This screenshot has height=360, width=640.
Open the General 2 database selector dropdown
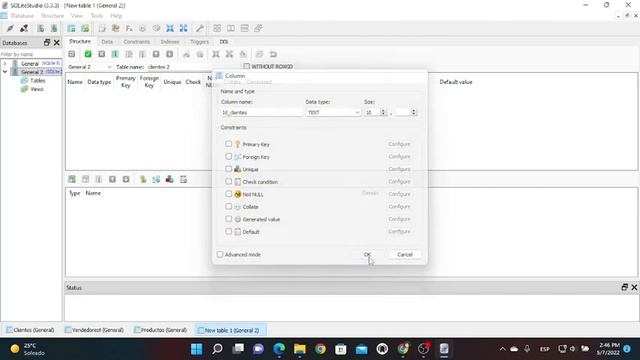point(89,67)
